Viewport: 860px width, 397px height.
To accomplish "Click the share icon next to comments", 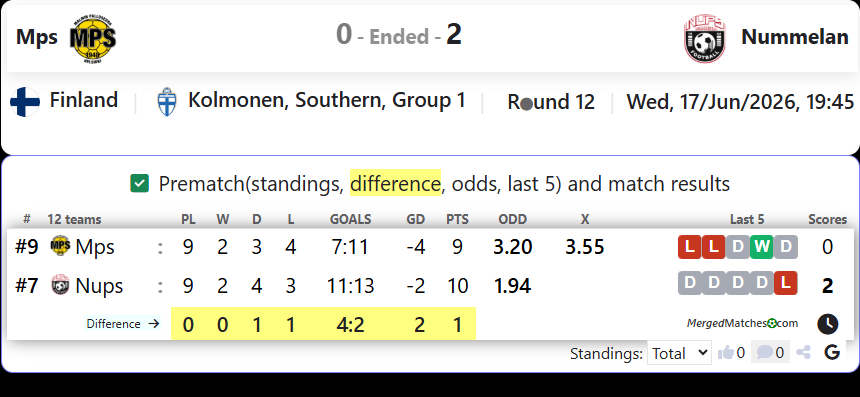I will point(804,353).
